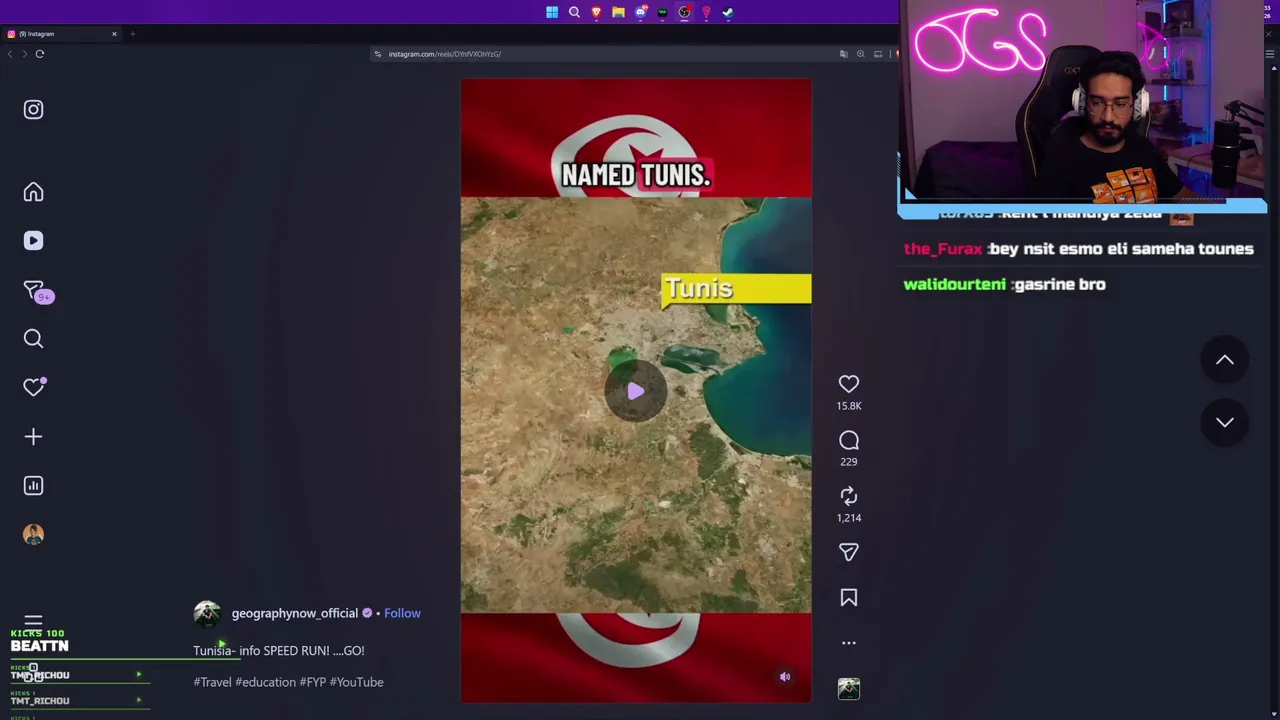Open the #YouTube hashtag
The width and height of the screenshot is (1280, 720).
point(356,682)
